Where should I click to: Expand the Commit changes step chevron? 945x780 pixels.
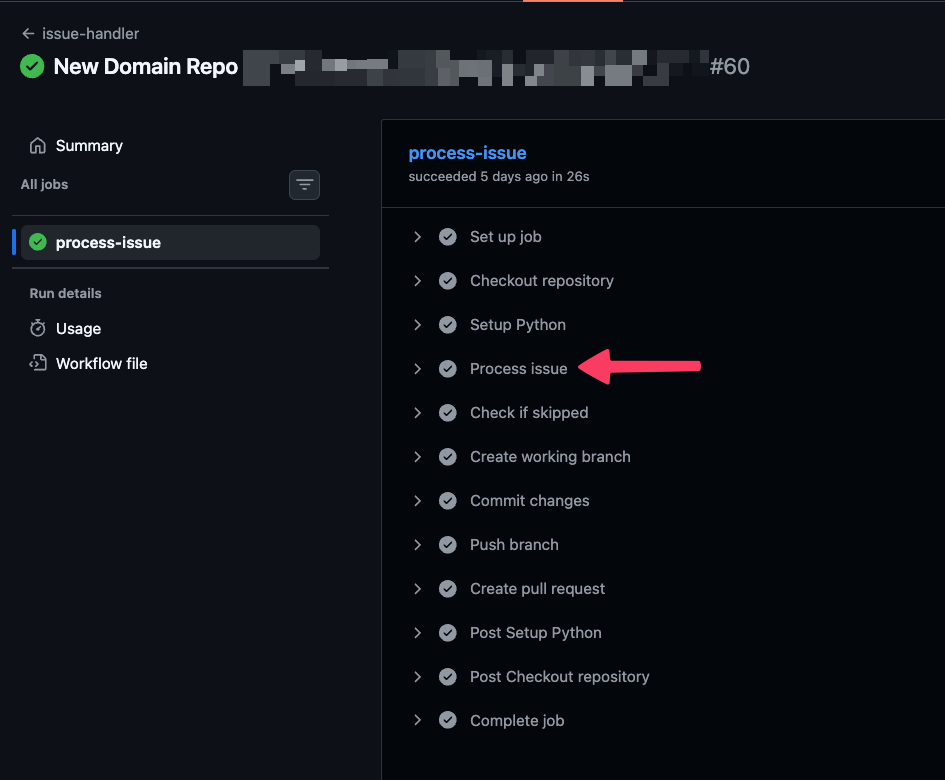click(x=417, y=501)
